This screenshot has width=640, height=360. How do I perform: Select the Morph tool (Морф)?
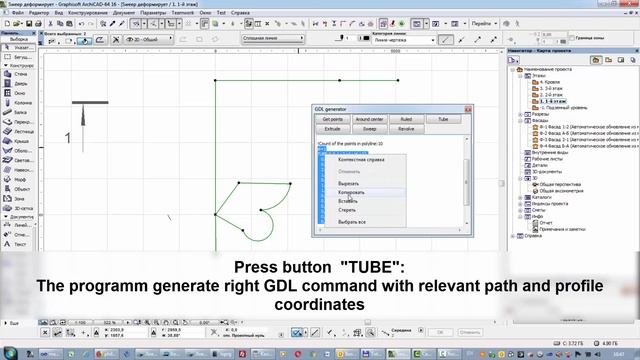[x=18, y=179]
